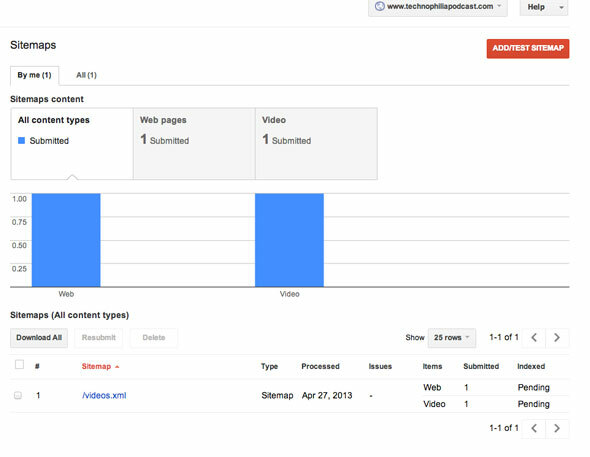Click the sort arrow next to Sitemap column

[x=117, y=367]
